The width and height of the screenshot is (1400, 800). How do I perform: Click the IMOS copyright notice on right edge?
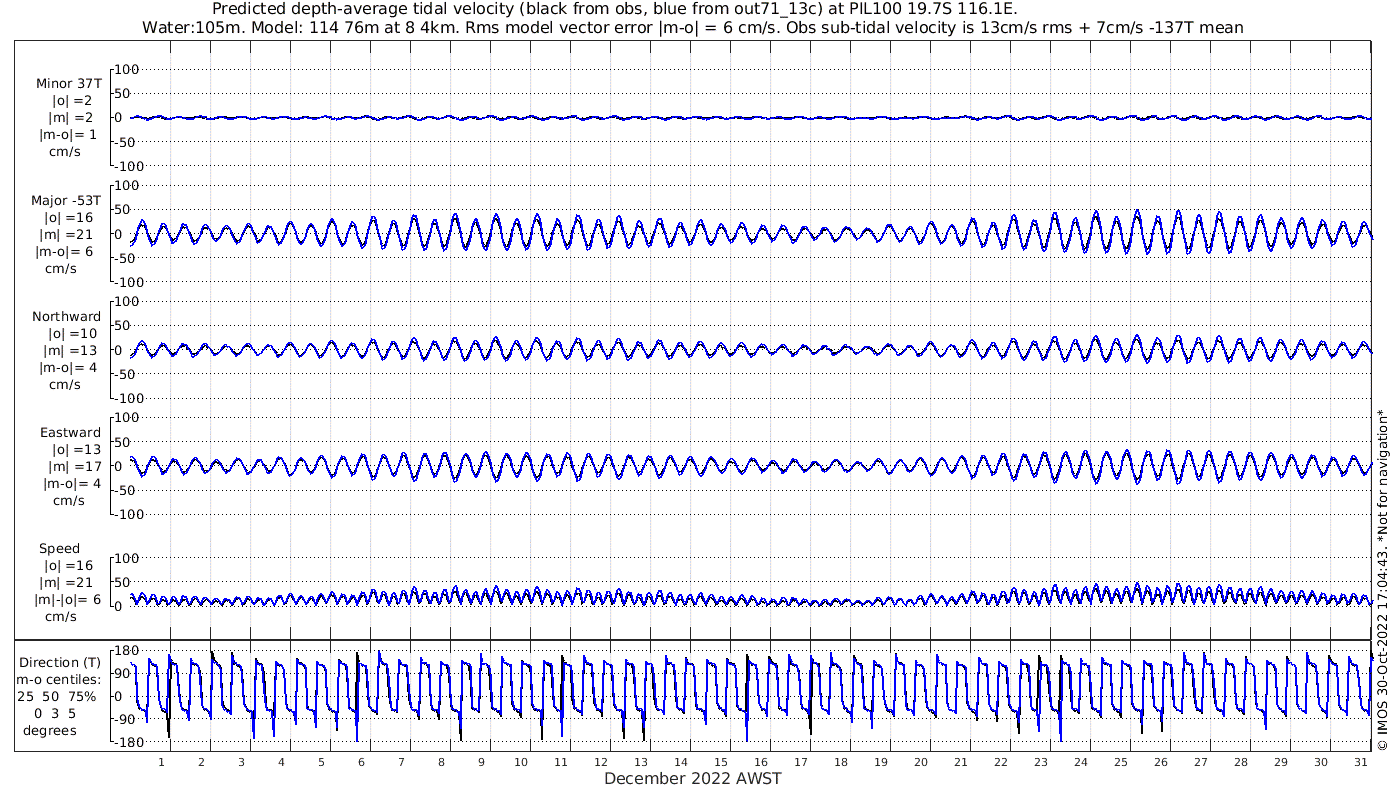pos(1383,579)
